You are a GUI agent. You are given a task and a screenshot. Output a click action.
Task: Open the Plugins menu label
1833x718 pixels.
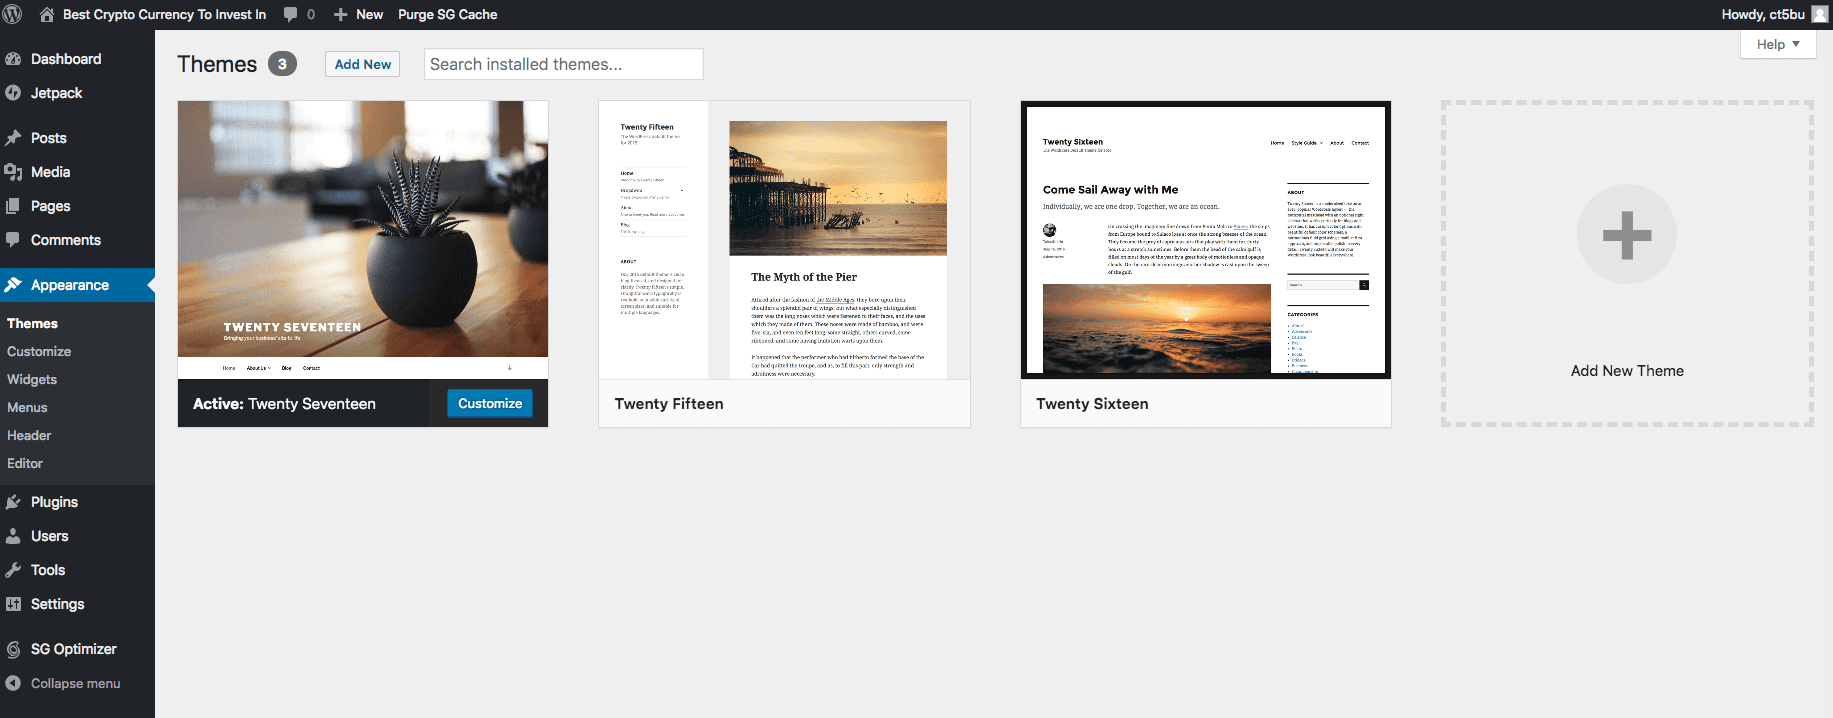pyautogui.click(x=54, y=502)
